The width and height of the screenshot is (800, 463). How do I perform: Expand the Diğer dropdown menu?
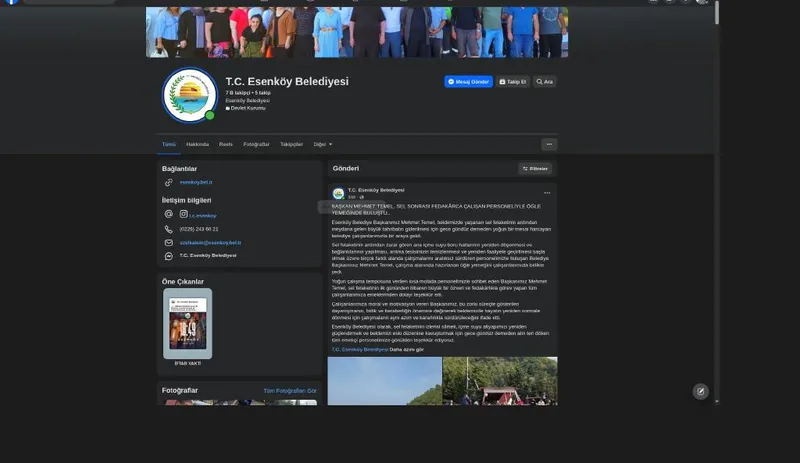click(322, 144)
